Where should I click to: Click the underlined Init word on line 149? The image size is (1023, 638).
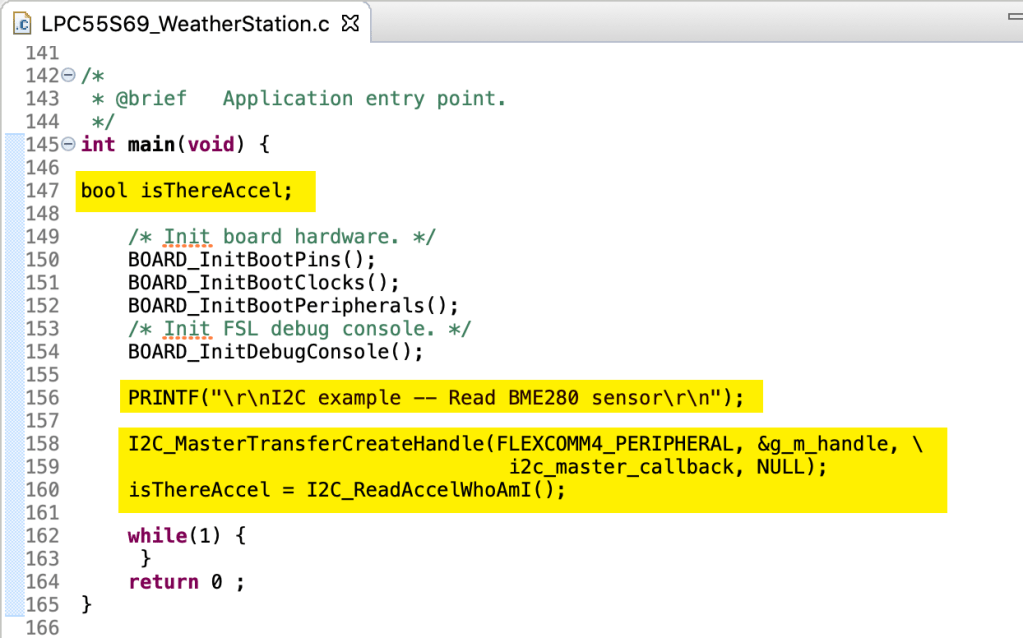pos(187,237)
